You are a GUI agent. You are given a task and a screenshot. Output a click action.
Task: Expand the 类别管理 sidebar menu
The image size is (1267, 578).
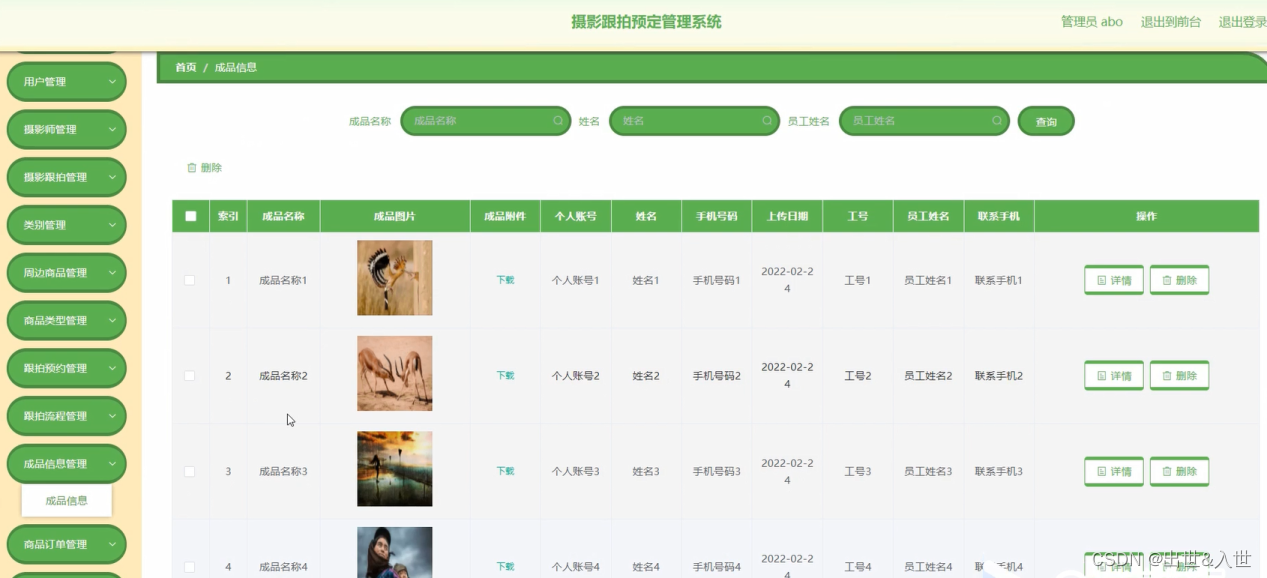67,225
